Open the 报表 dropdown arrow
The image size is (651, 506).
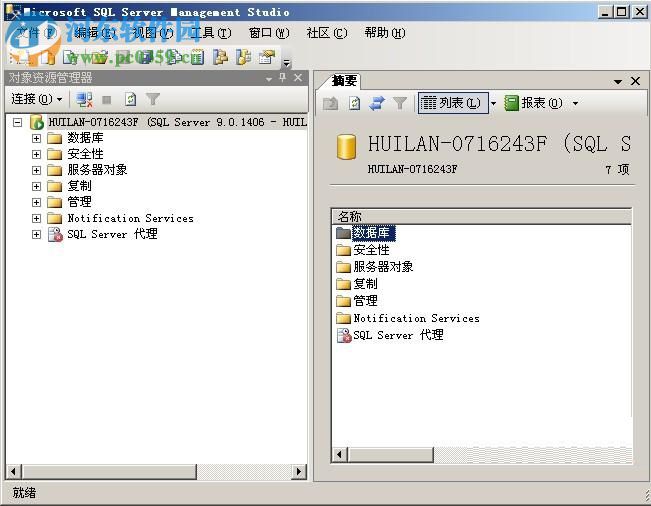575,103
